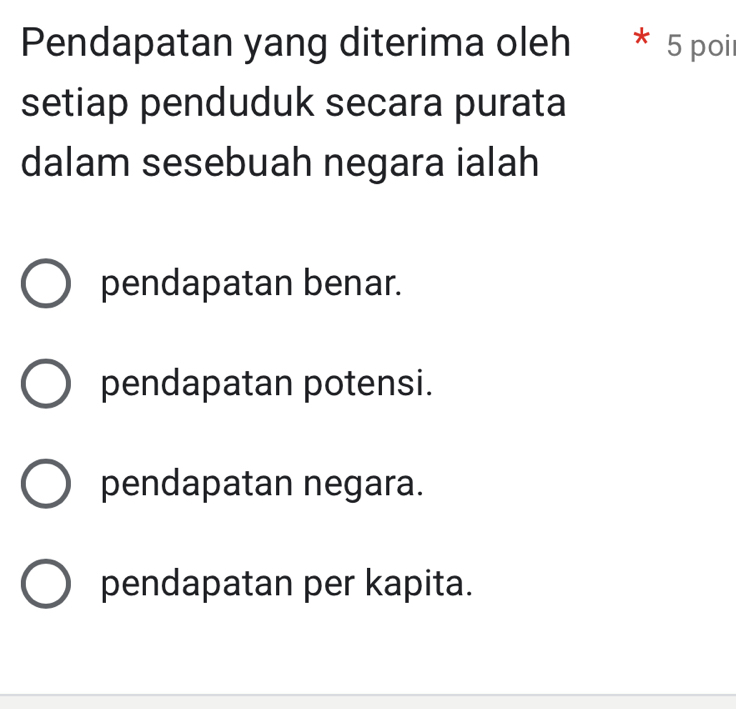Click the question line 'setiap penduduk secara purata'

tap(293, 103)
